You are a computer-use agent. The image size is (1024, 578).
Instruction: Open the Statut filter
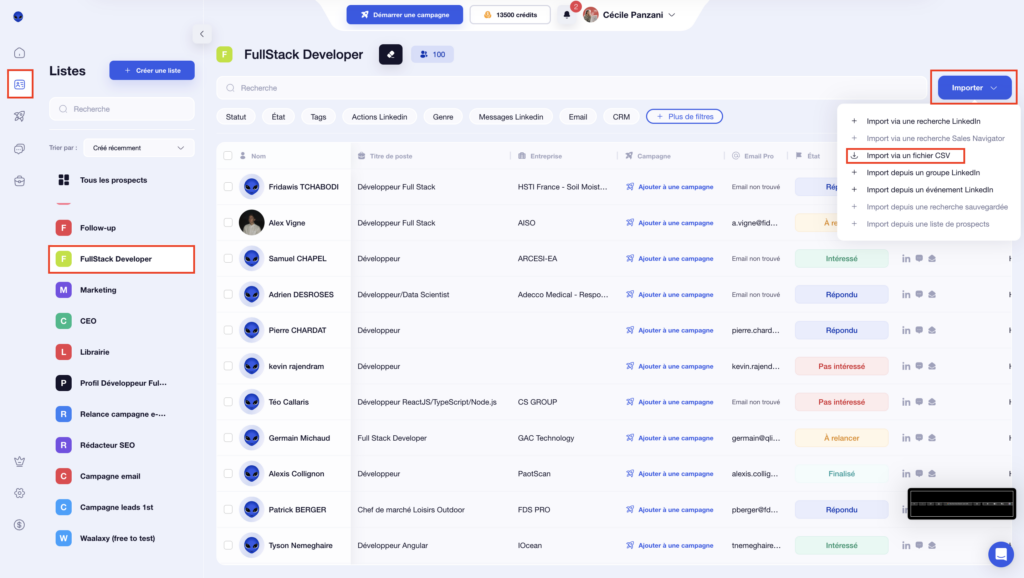tap(236, 117)
